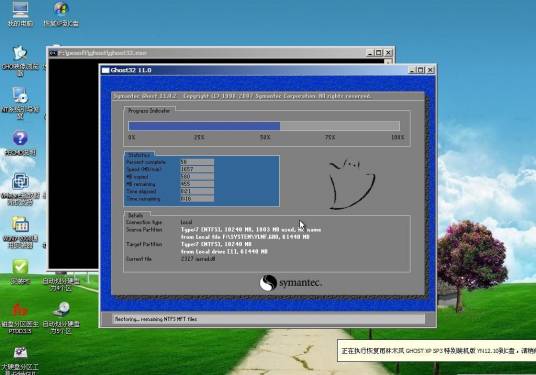Maximize the Ghost32 11.0 window

[421, 70]
